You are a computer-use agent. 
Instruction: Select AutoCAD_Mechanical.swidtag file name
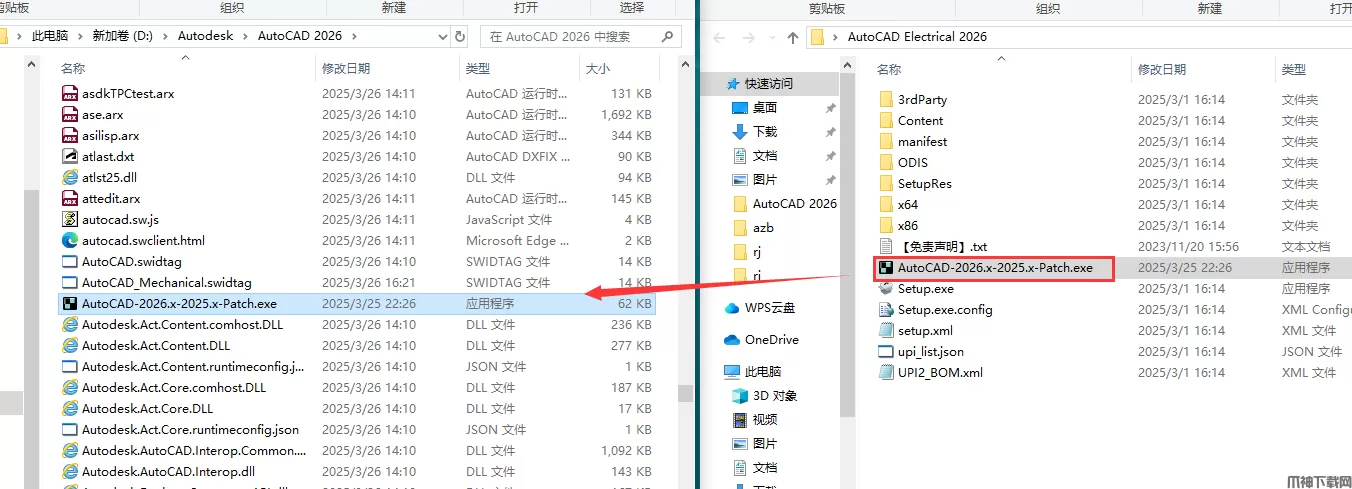(167, 282)
